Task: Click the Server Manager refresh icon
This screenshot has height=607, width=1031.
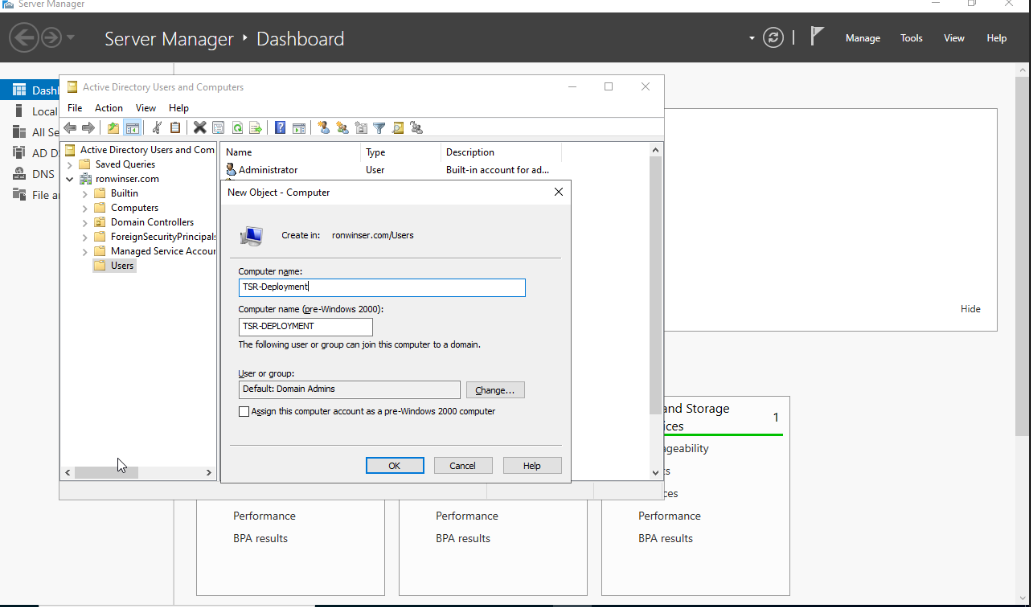Action: pyautogui.click(x=773, y=38)
